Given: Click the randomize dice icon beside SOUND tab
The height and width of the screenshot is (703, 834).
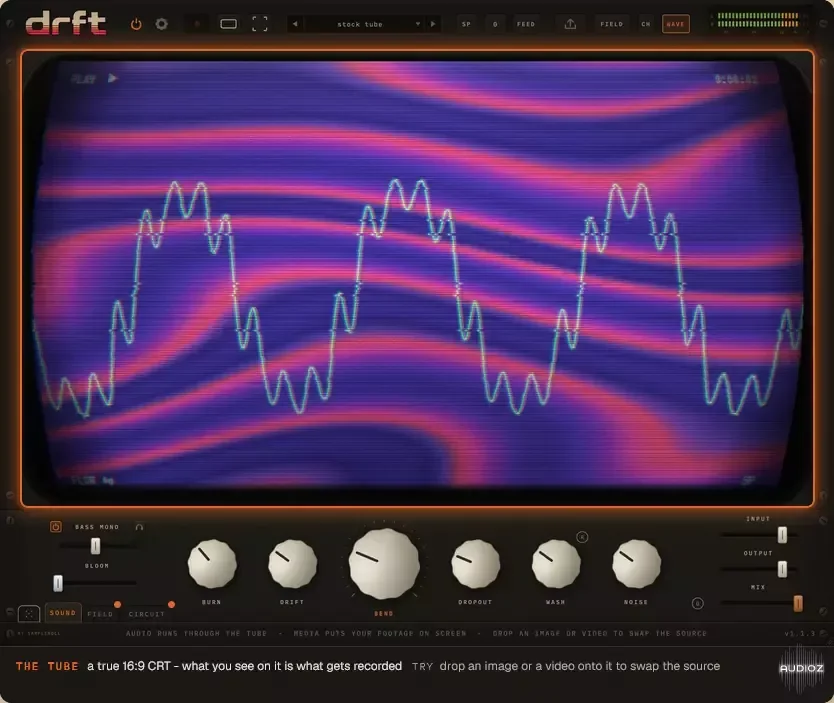Looking at the screenshot, I should click(29, 614).
